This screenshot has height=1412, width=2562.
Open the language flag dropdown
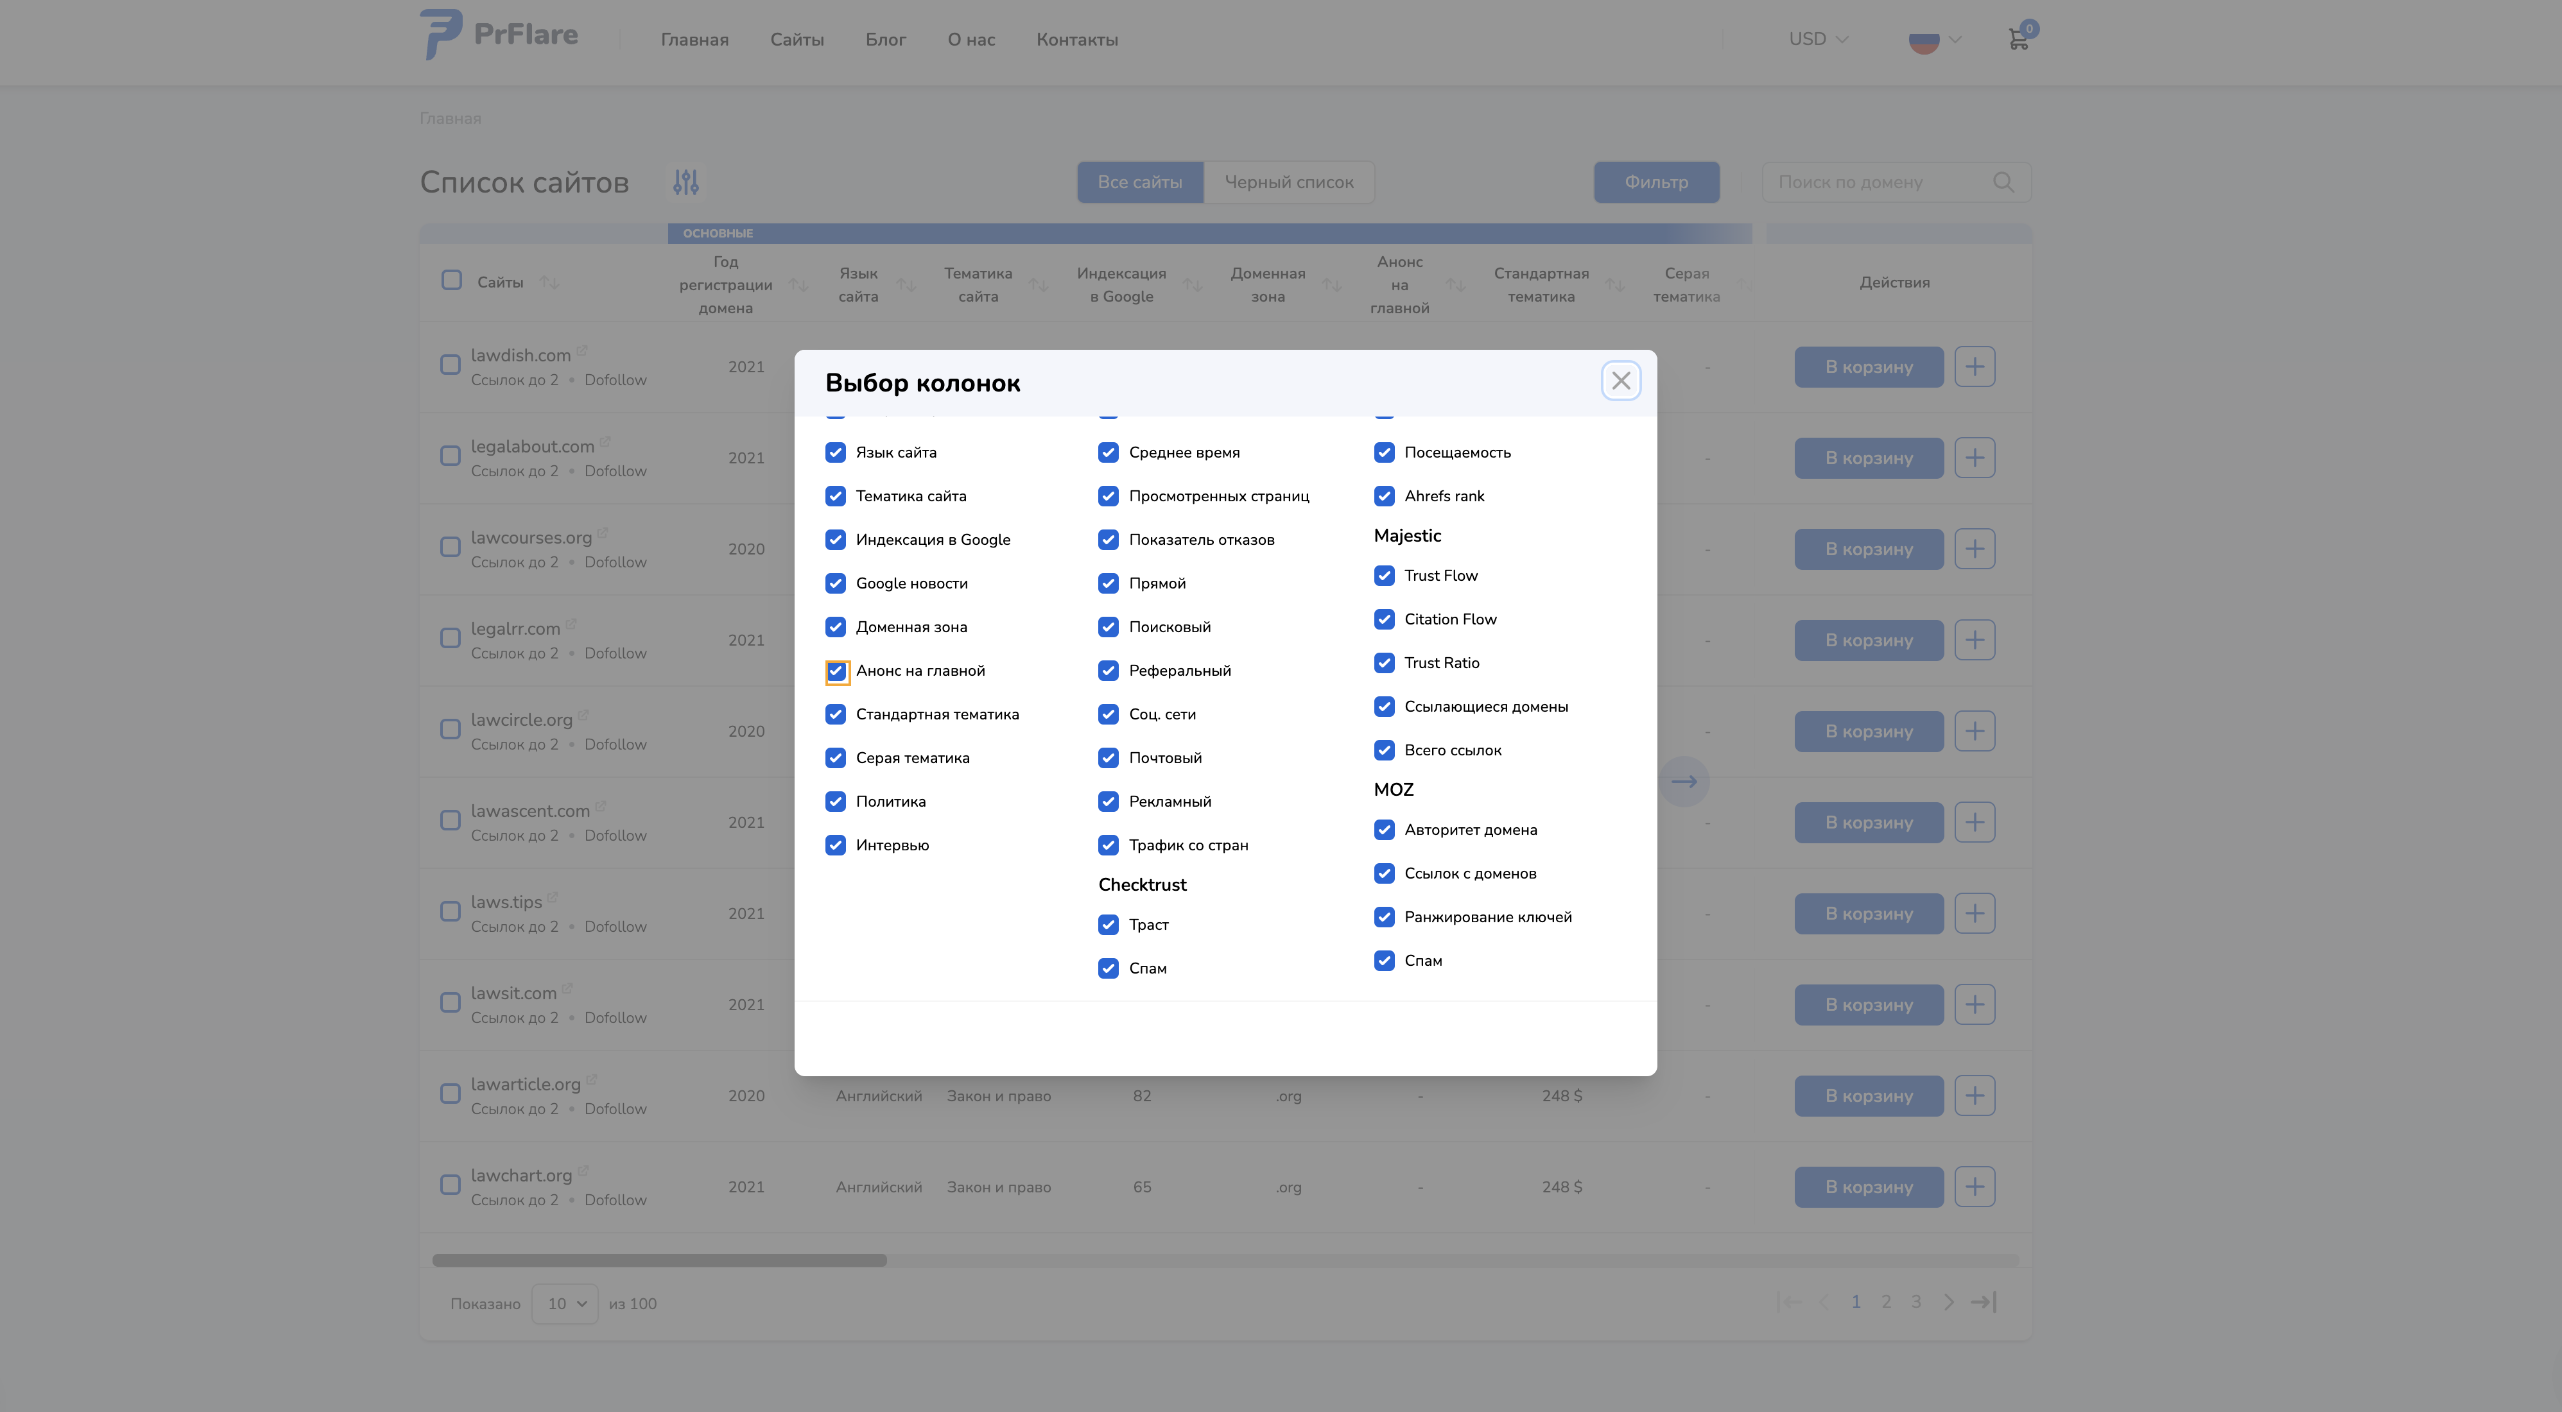pyautogui.click(x=1935, y=40)
